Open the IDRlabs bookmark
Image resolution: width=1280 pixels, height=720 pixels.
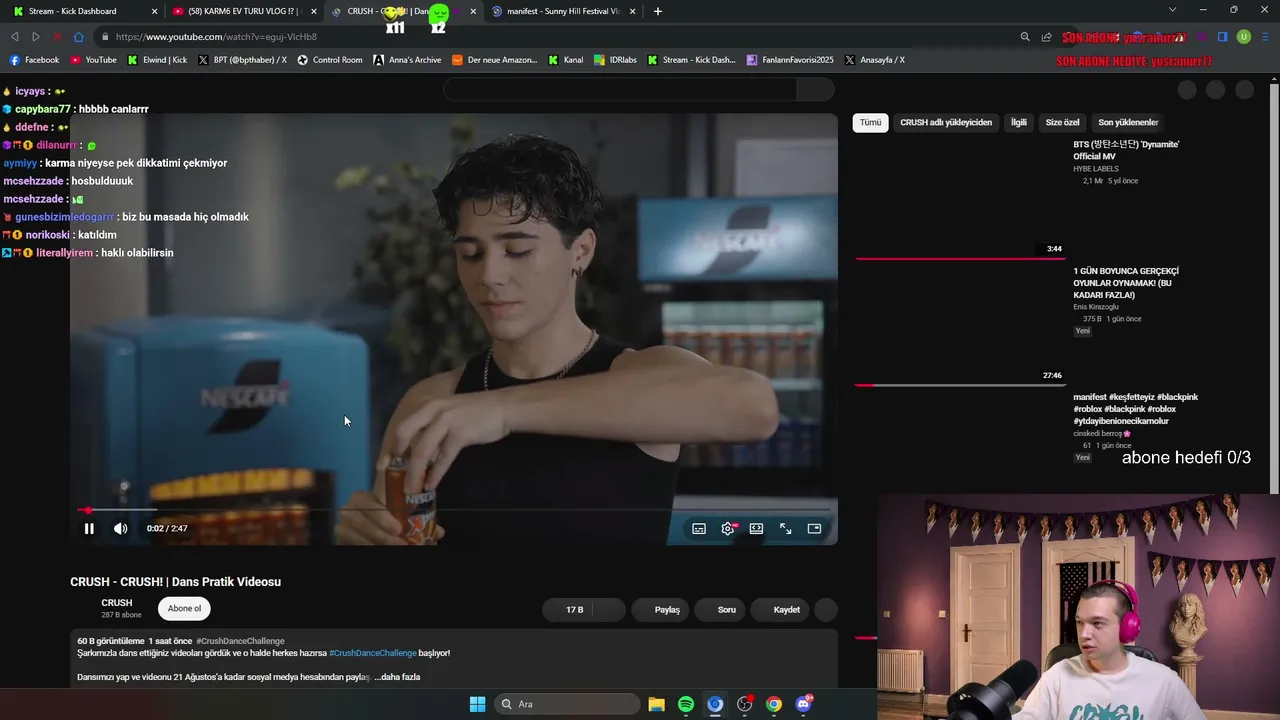(615, 60)
